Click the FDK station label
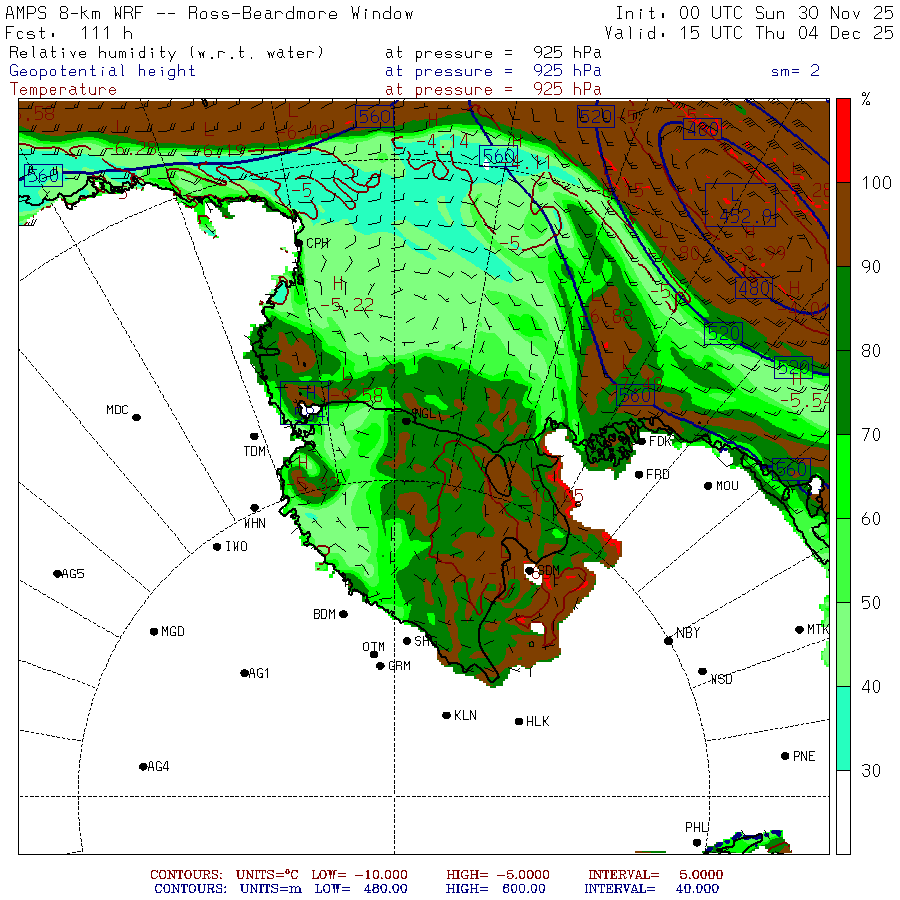This screenshot has height=900, width=900. pyautogui.click(x=660, y=441)
